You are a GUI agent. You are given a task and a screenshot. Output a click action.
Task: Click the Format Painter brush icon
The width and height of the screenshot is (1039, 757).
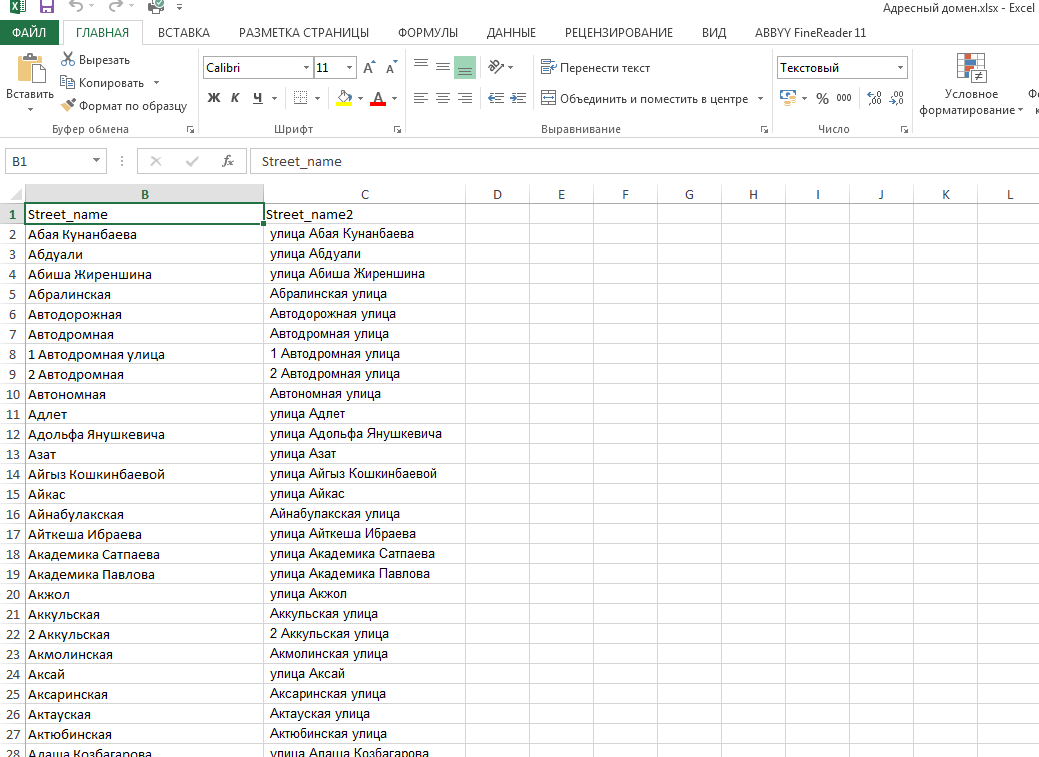pos(68,106)
